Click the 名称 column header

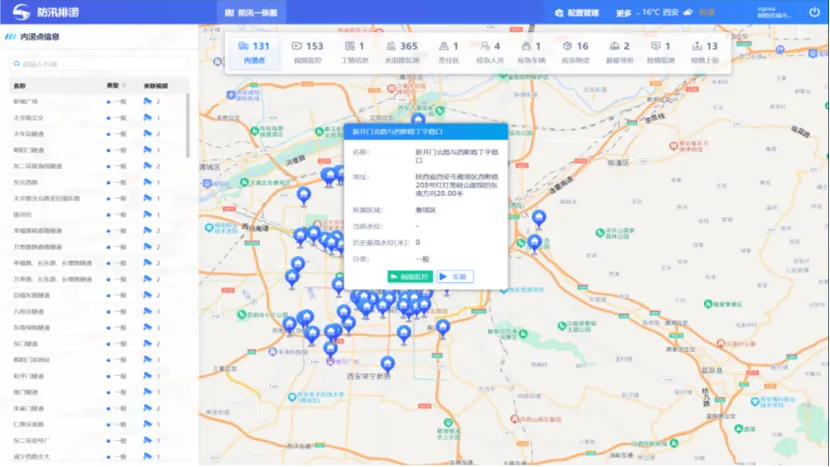coord(20,86)
